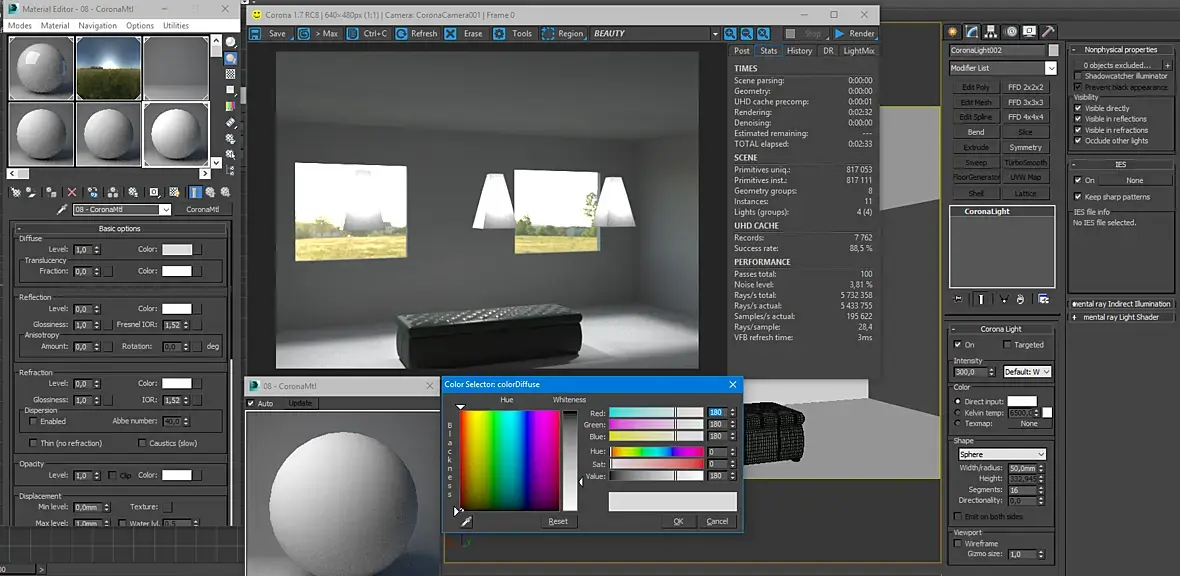Click the Erase icon in render window
1180x576 pixels.
coord(451,34)
